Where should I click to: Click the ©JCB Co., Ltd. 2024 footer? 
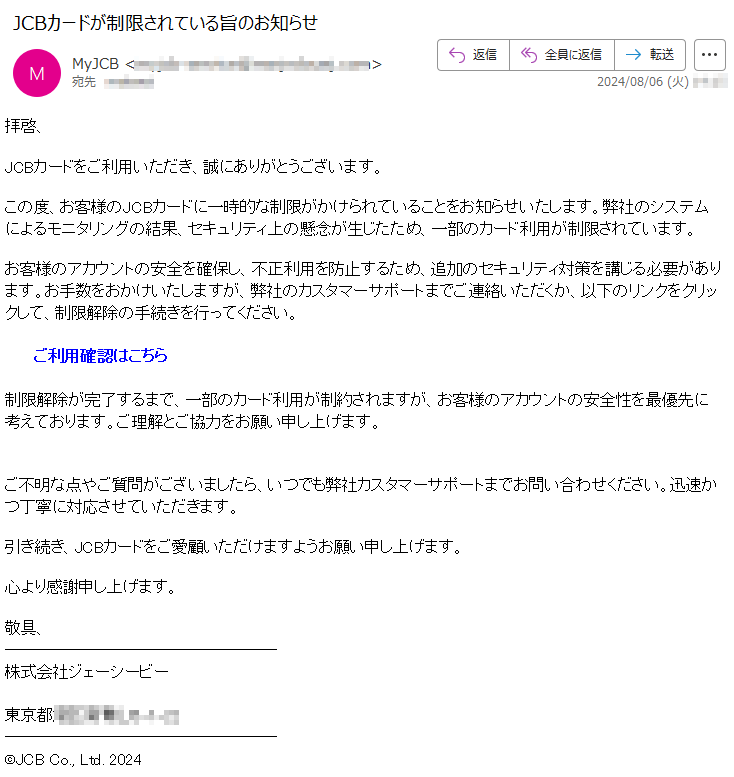tap(73, 760)
